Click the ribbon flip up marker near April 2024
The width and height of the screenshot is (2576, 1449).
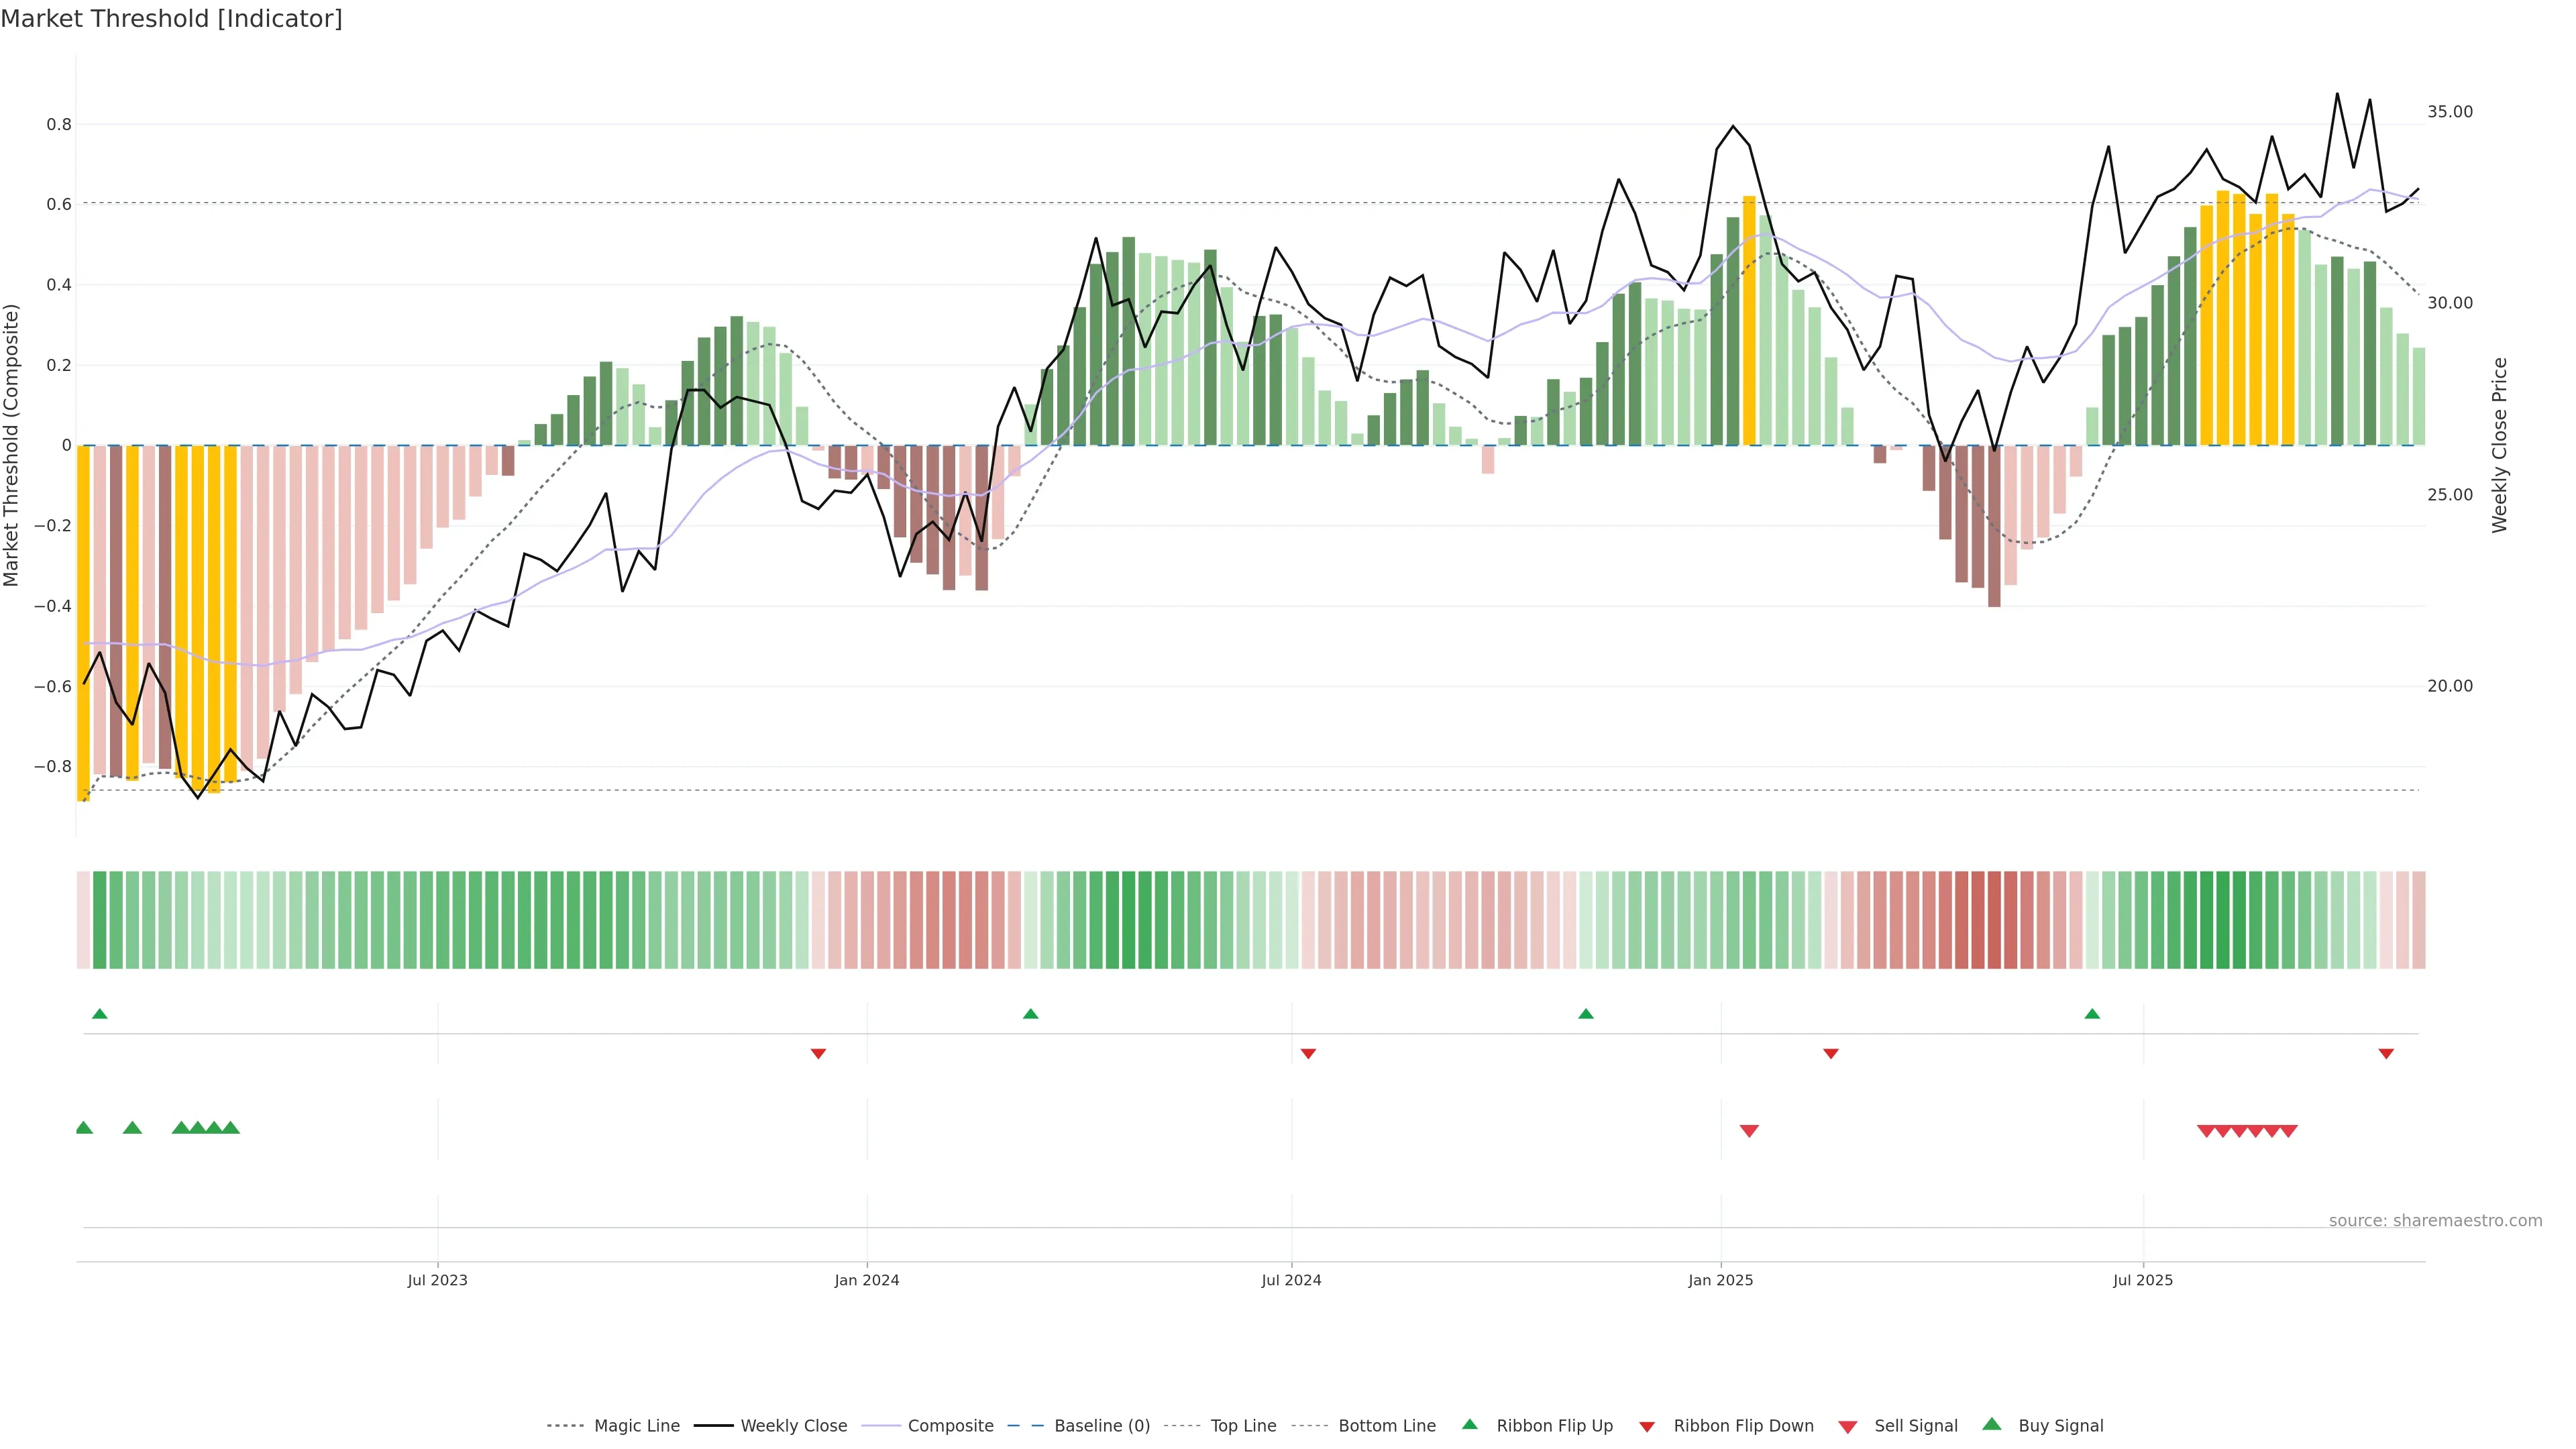point(1031,1014)
